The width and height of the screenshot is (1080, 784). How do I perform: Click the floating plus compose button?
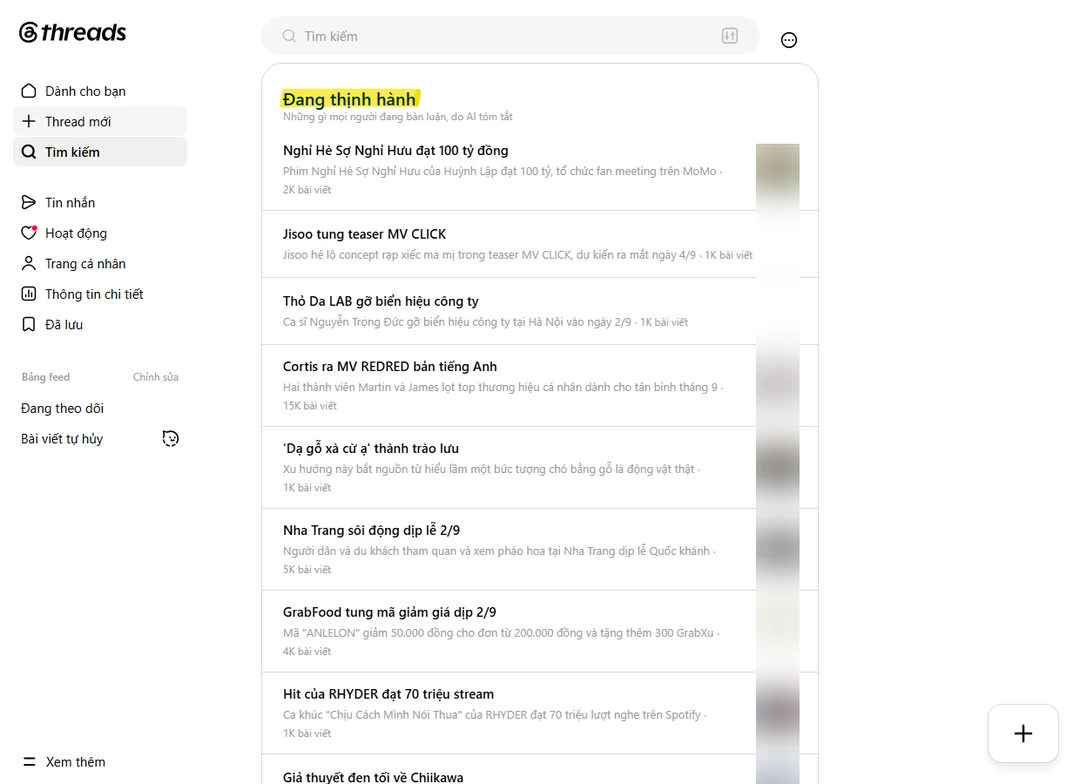coord(1023,733)
